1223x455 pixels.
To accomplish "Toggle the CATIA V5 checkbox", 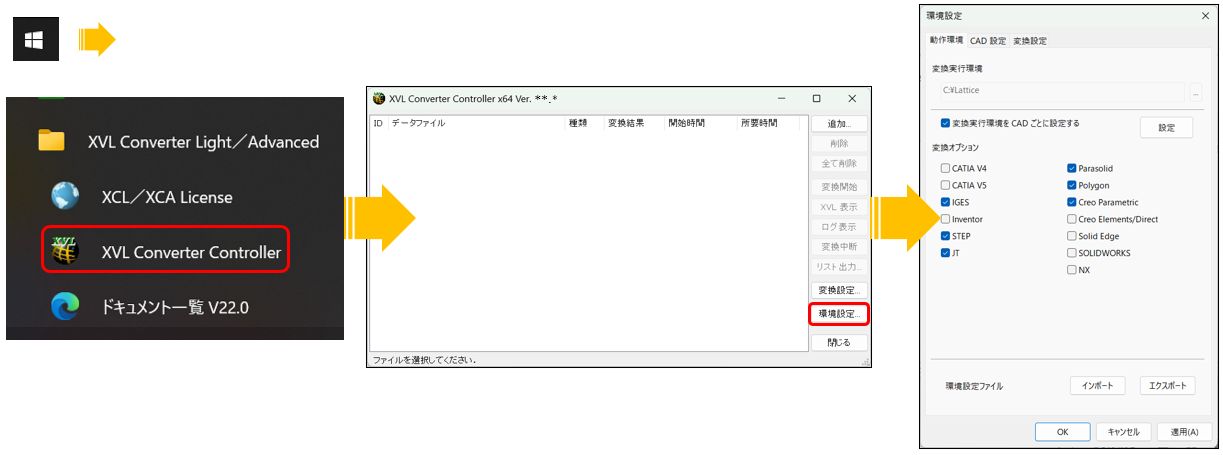I will (946, 185).
